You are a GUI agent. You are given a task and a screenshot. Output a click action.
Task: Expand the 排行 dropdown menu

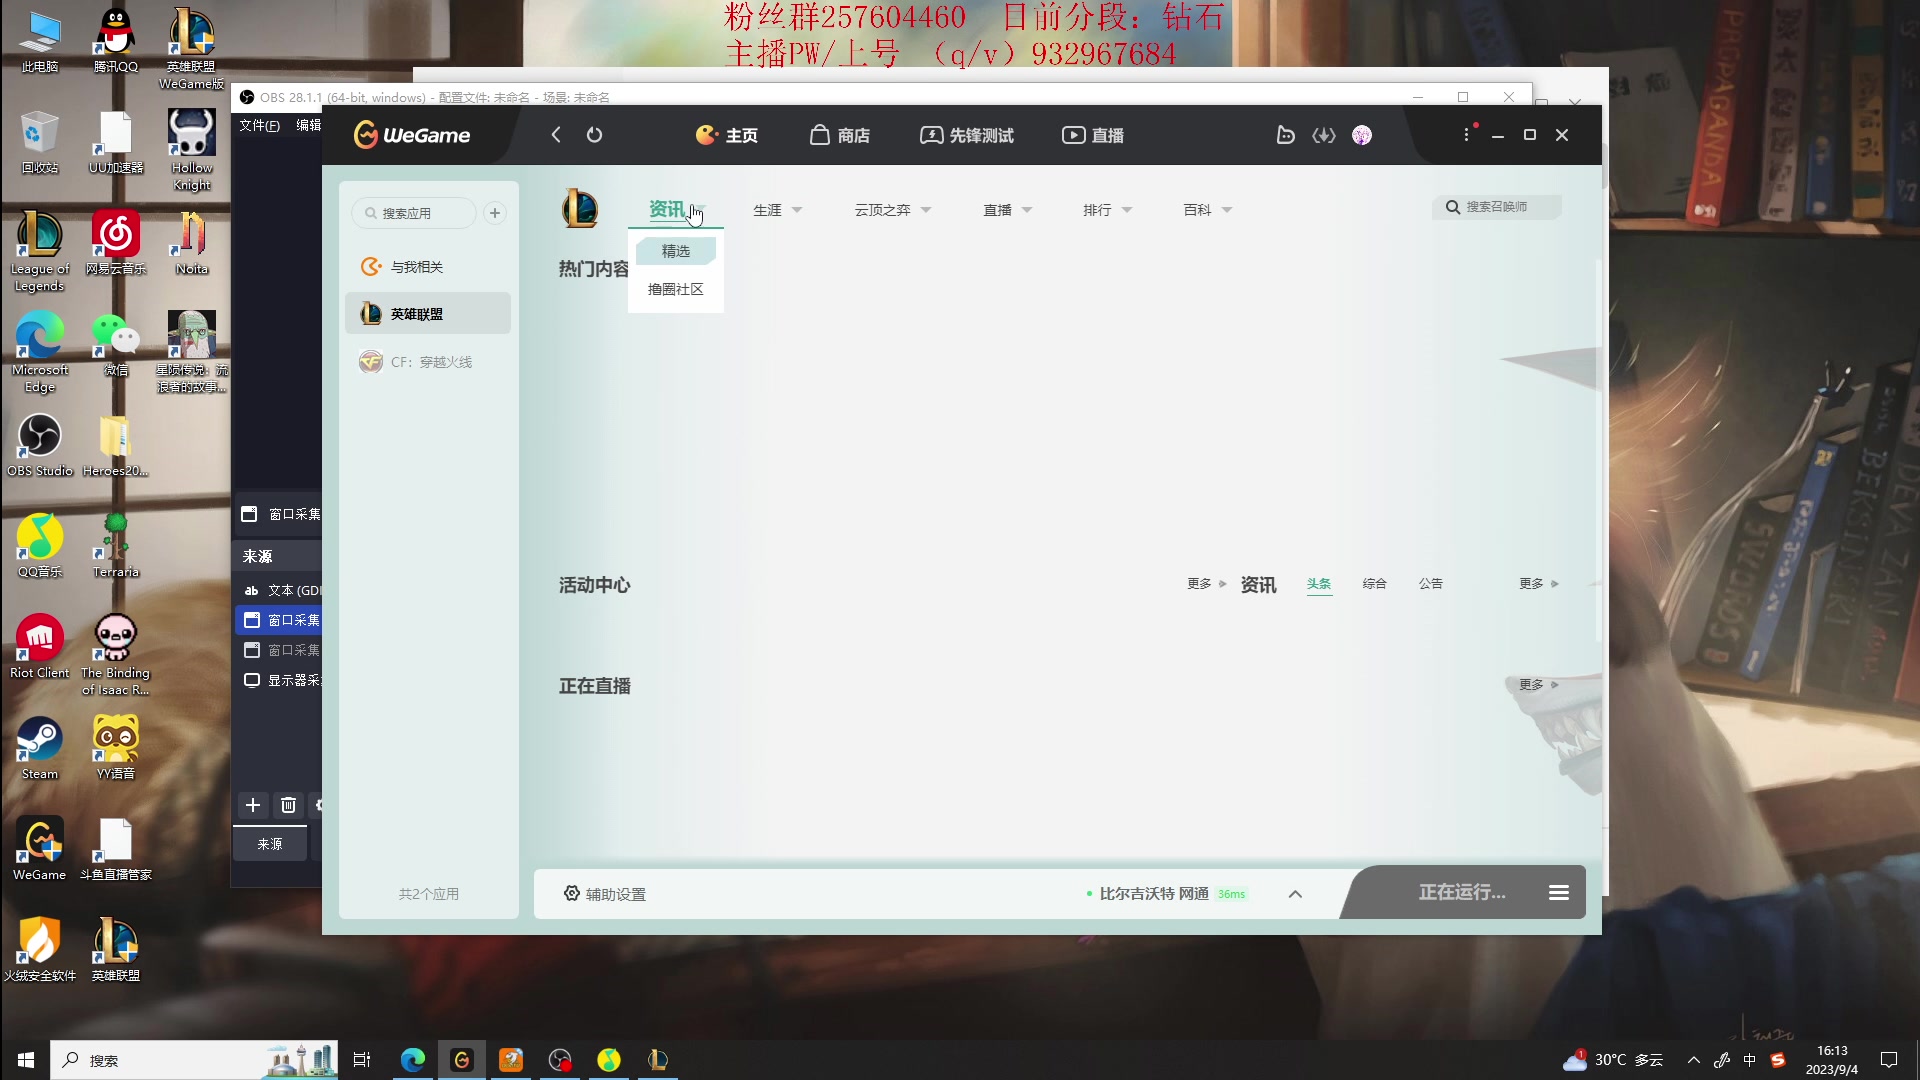tap(1105, 210)
